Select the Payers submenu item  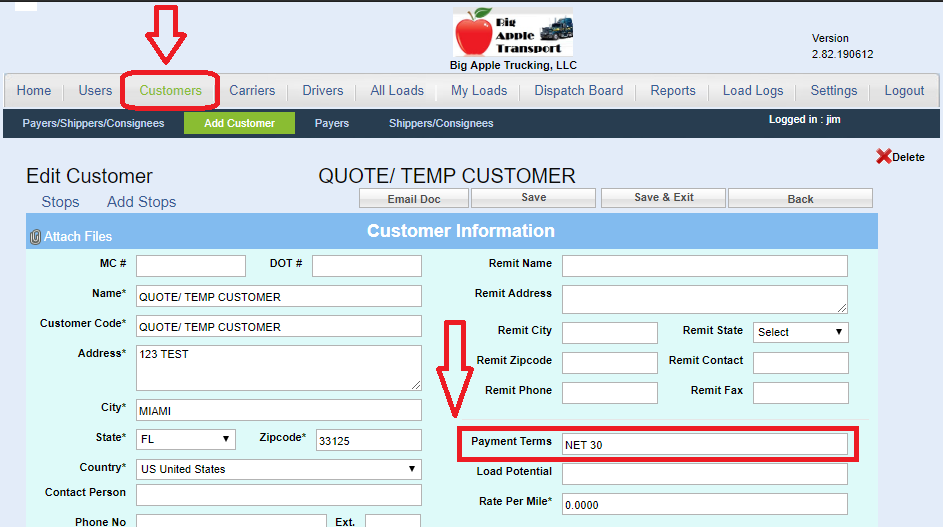(x=331, y=123)
